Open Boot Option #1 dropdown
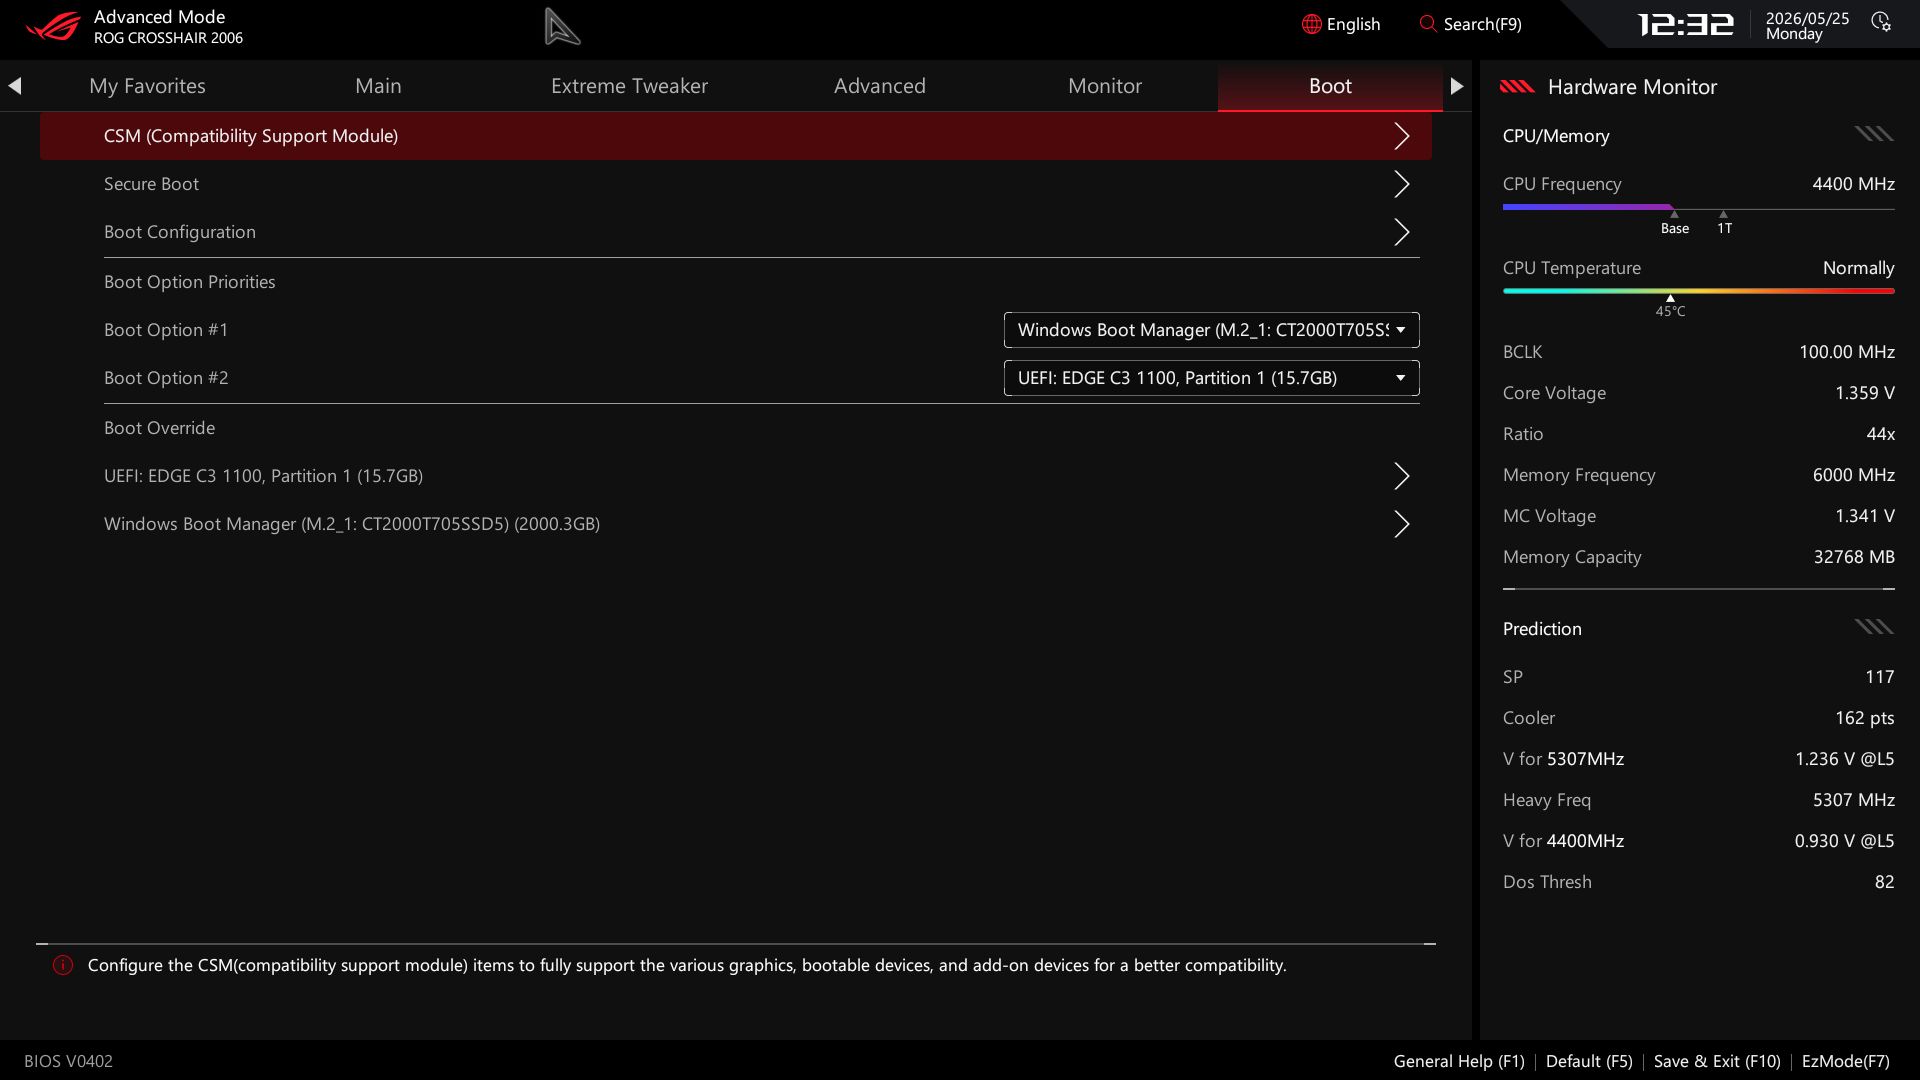This screenshot has width=1920, height=1080. pos(1211,330)
